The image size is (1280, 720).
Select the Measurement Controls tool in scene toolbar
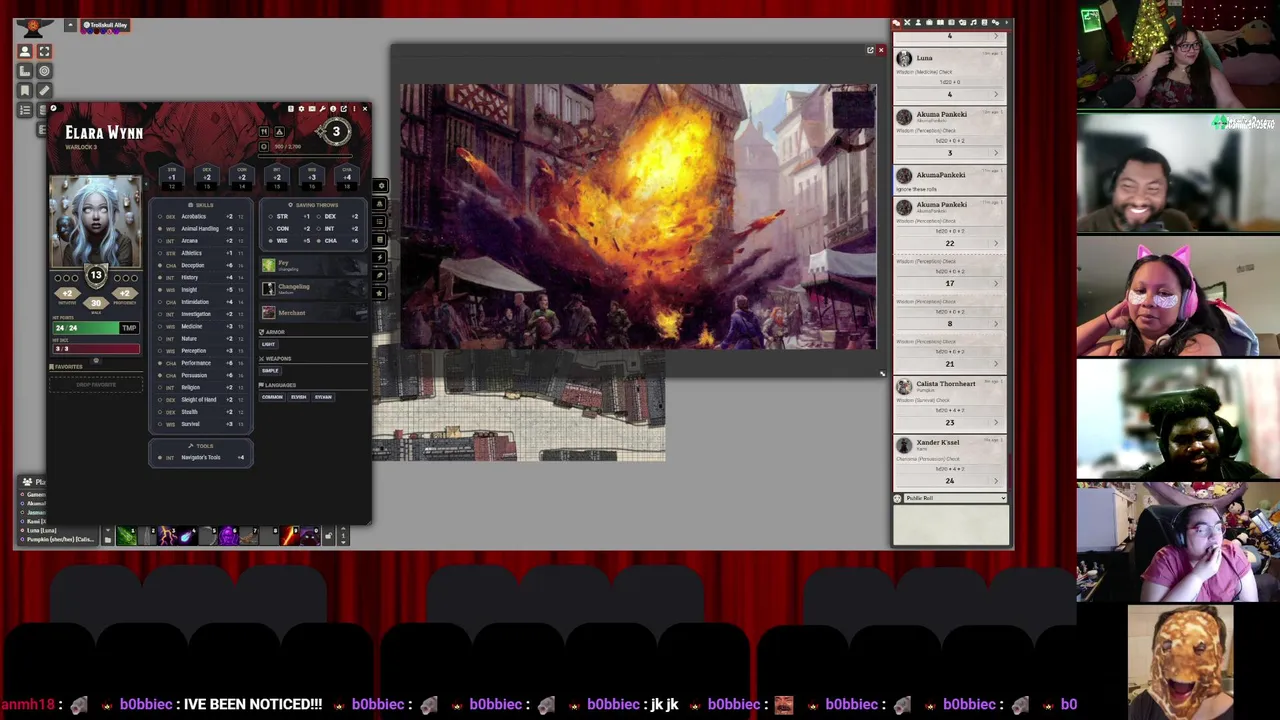[25, 71]
